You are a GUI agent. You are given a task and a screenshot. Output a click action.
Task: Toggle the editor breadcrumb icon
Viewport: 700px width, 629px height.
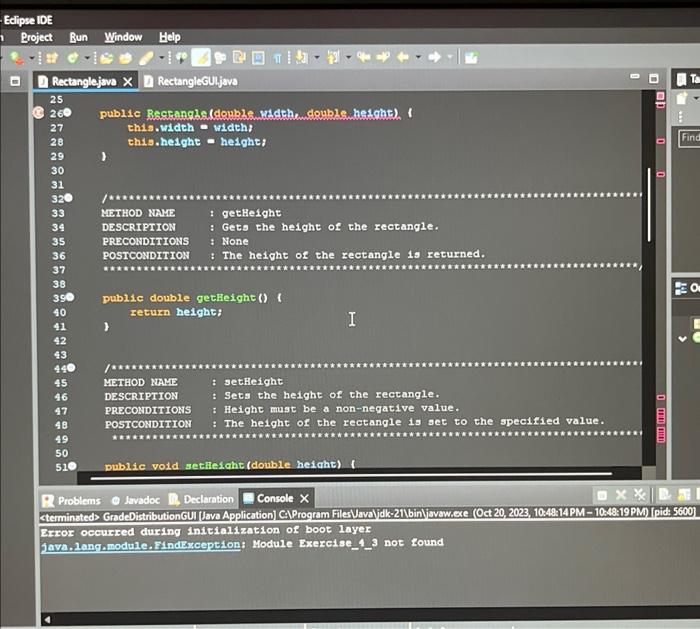coord(181,58)
